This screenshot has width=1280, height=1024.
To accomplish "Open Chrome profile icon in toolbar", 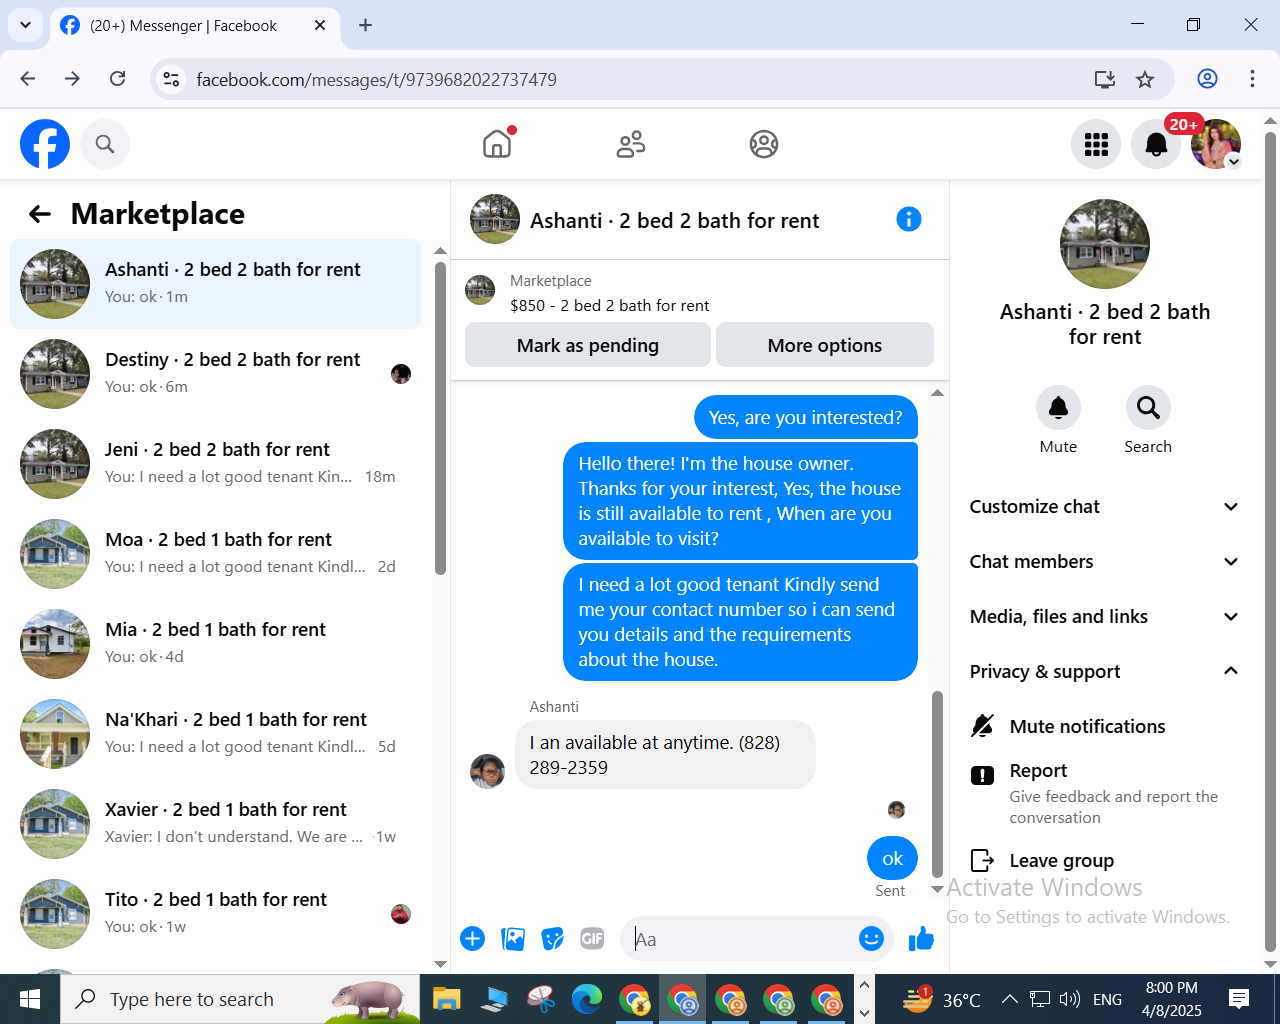I will 1207,79.
